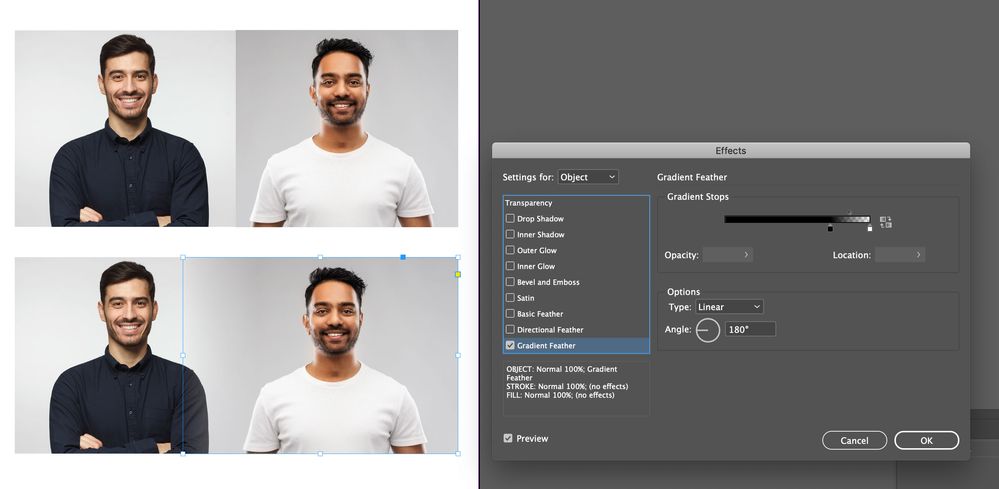The image size is (999, 489).
Task: Enable the Inner Glow checkbox
Action: (510, 266)
